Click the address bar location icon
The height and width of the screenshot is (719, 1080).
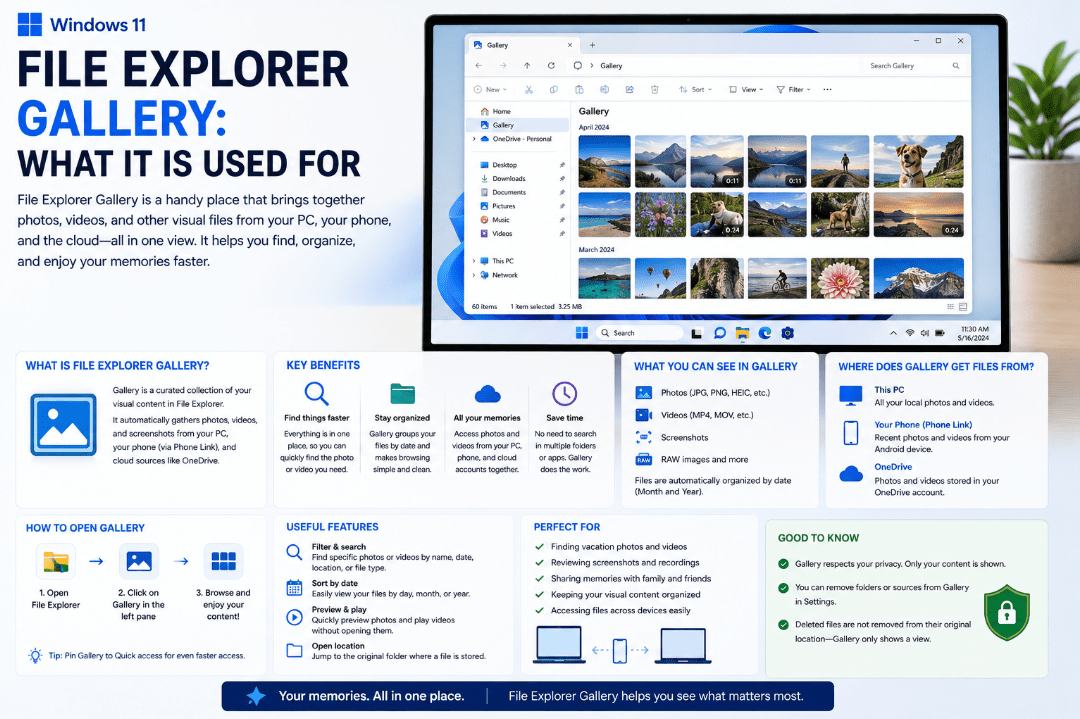coord(578,66)
